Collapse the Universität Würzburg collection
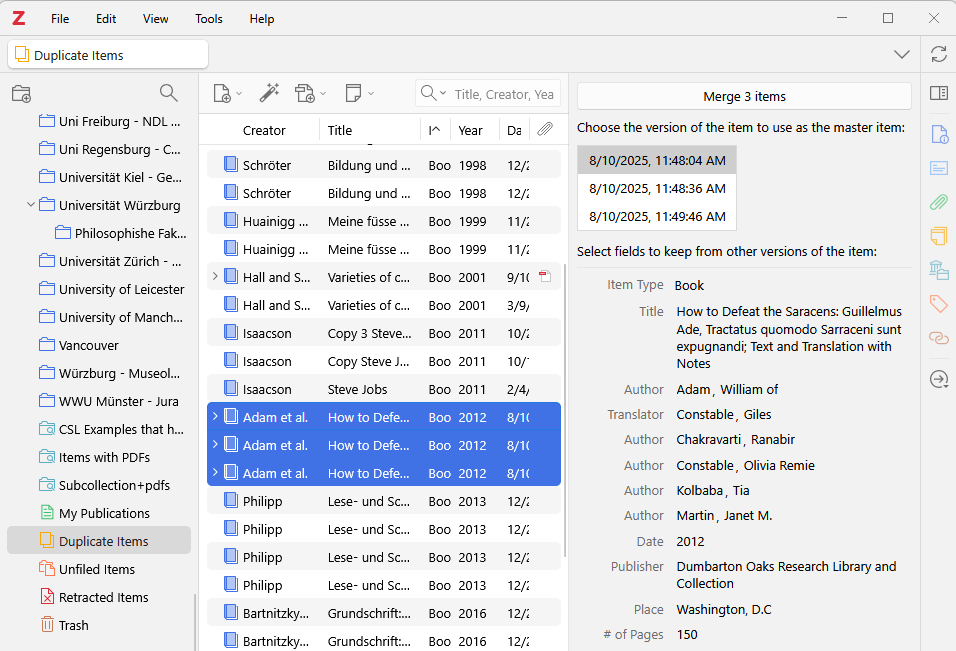Viewport: 956px width, 651px height. click(32, 205)
